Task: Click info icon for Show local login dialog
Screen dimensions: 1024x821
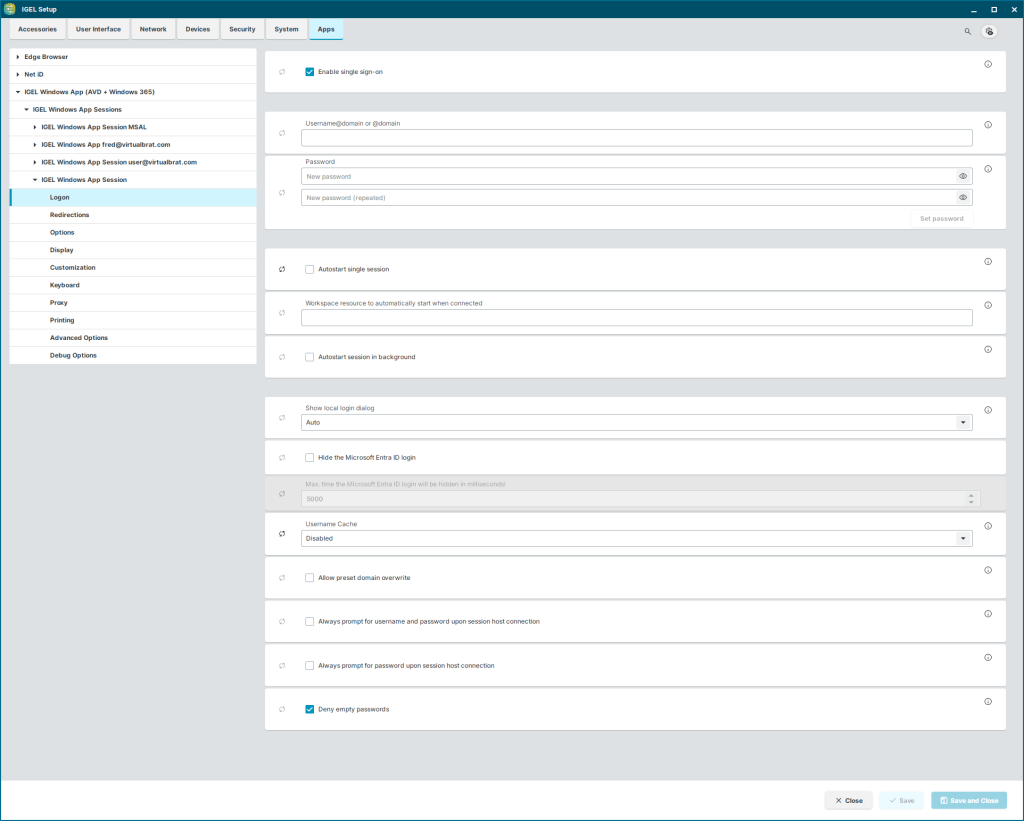Action: coord(988,410)
